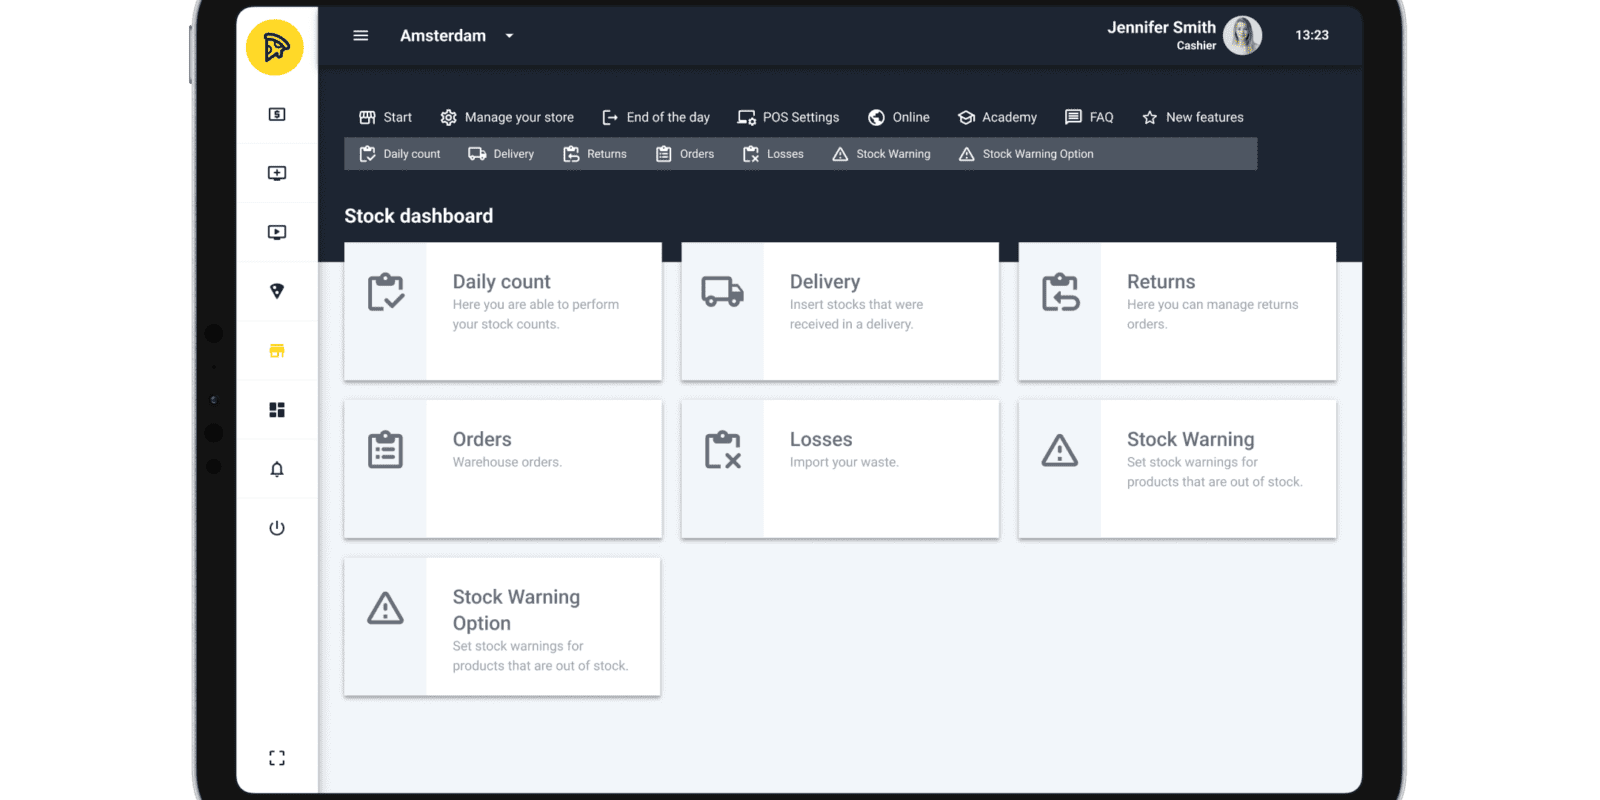Open the Daily count card
Screen dimensions: 1600x800
tap(503, 311)
